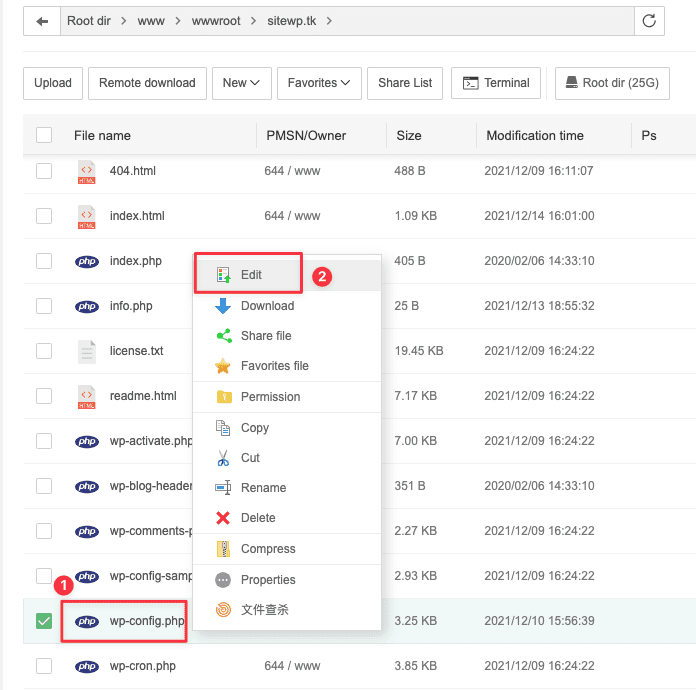The width and height of the screenshot is (696, 690).
Task: Expand the Favorites dropdown
Action: pyautogui.click(x=319, y=83)
